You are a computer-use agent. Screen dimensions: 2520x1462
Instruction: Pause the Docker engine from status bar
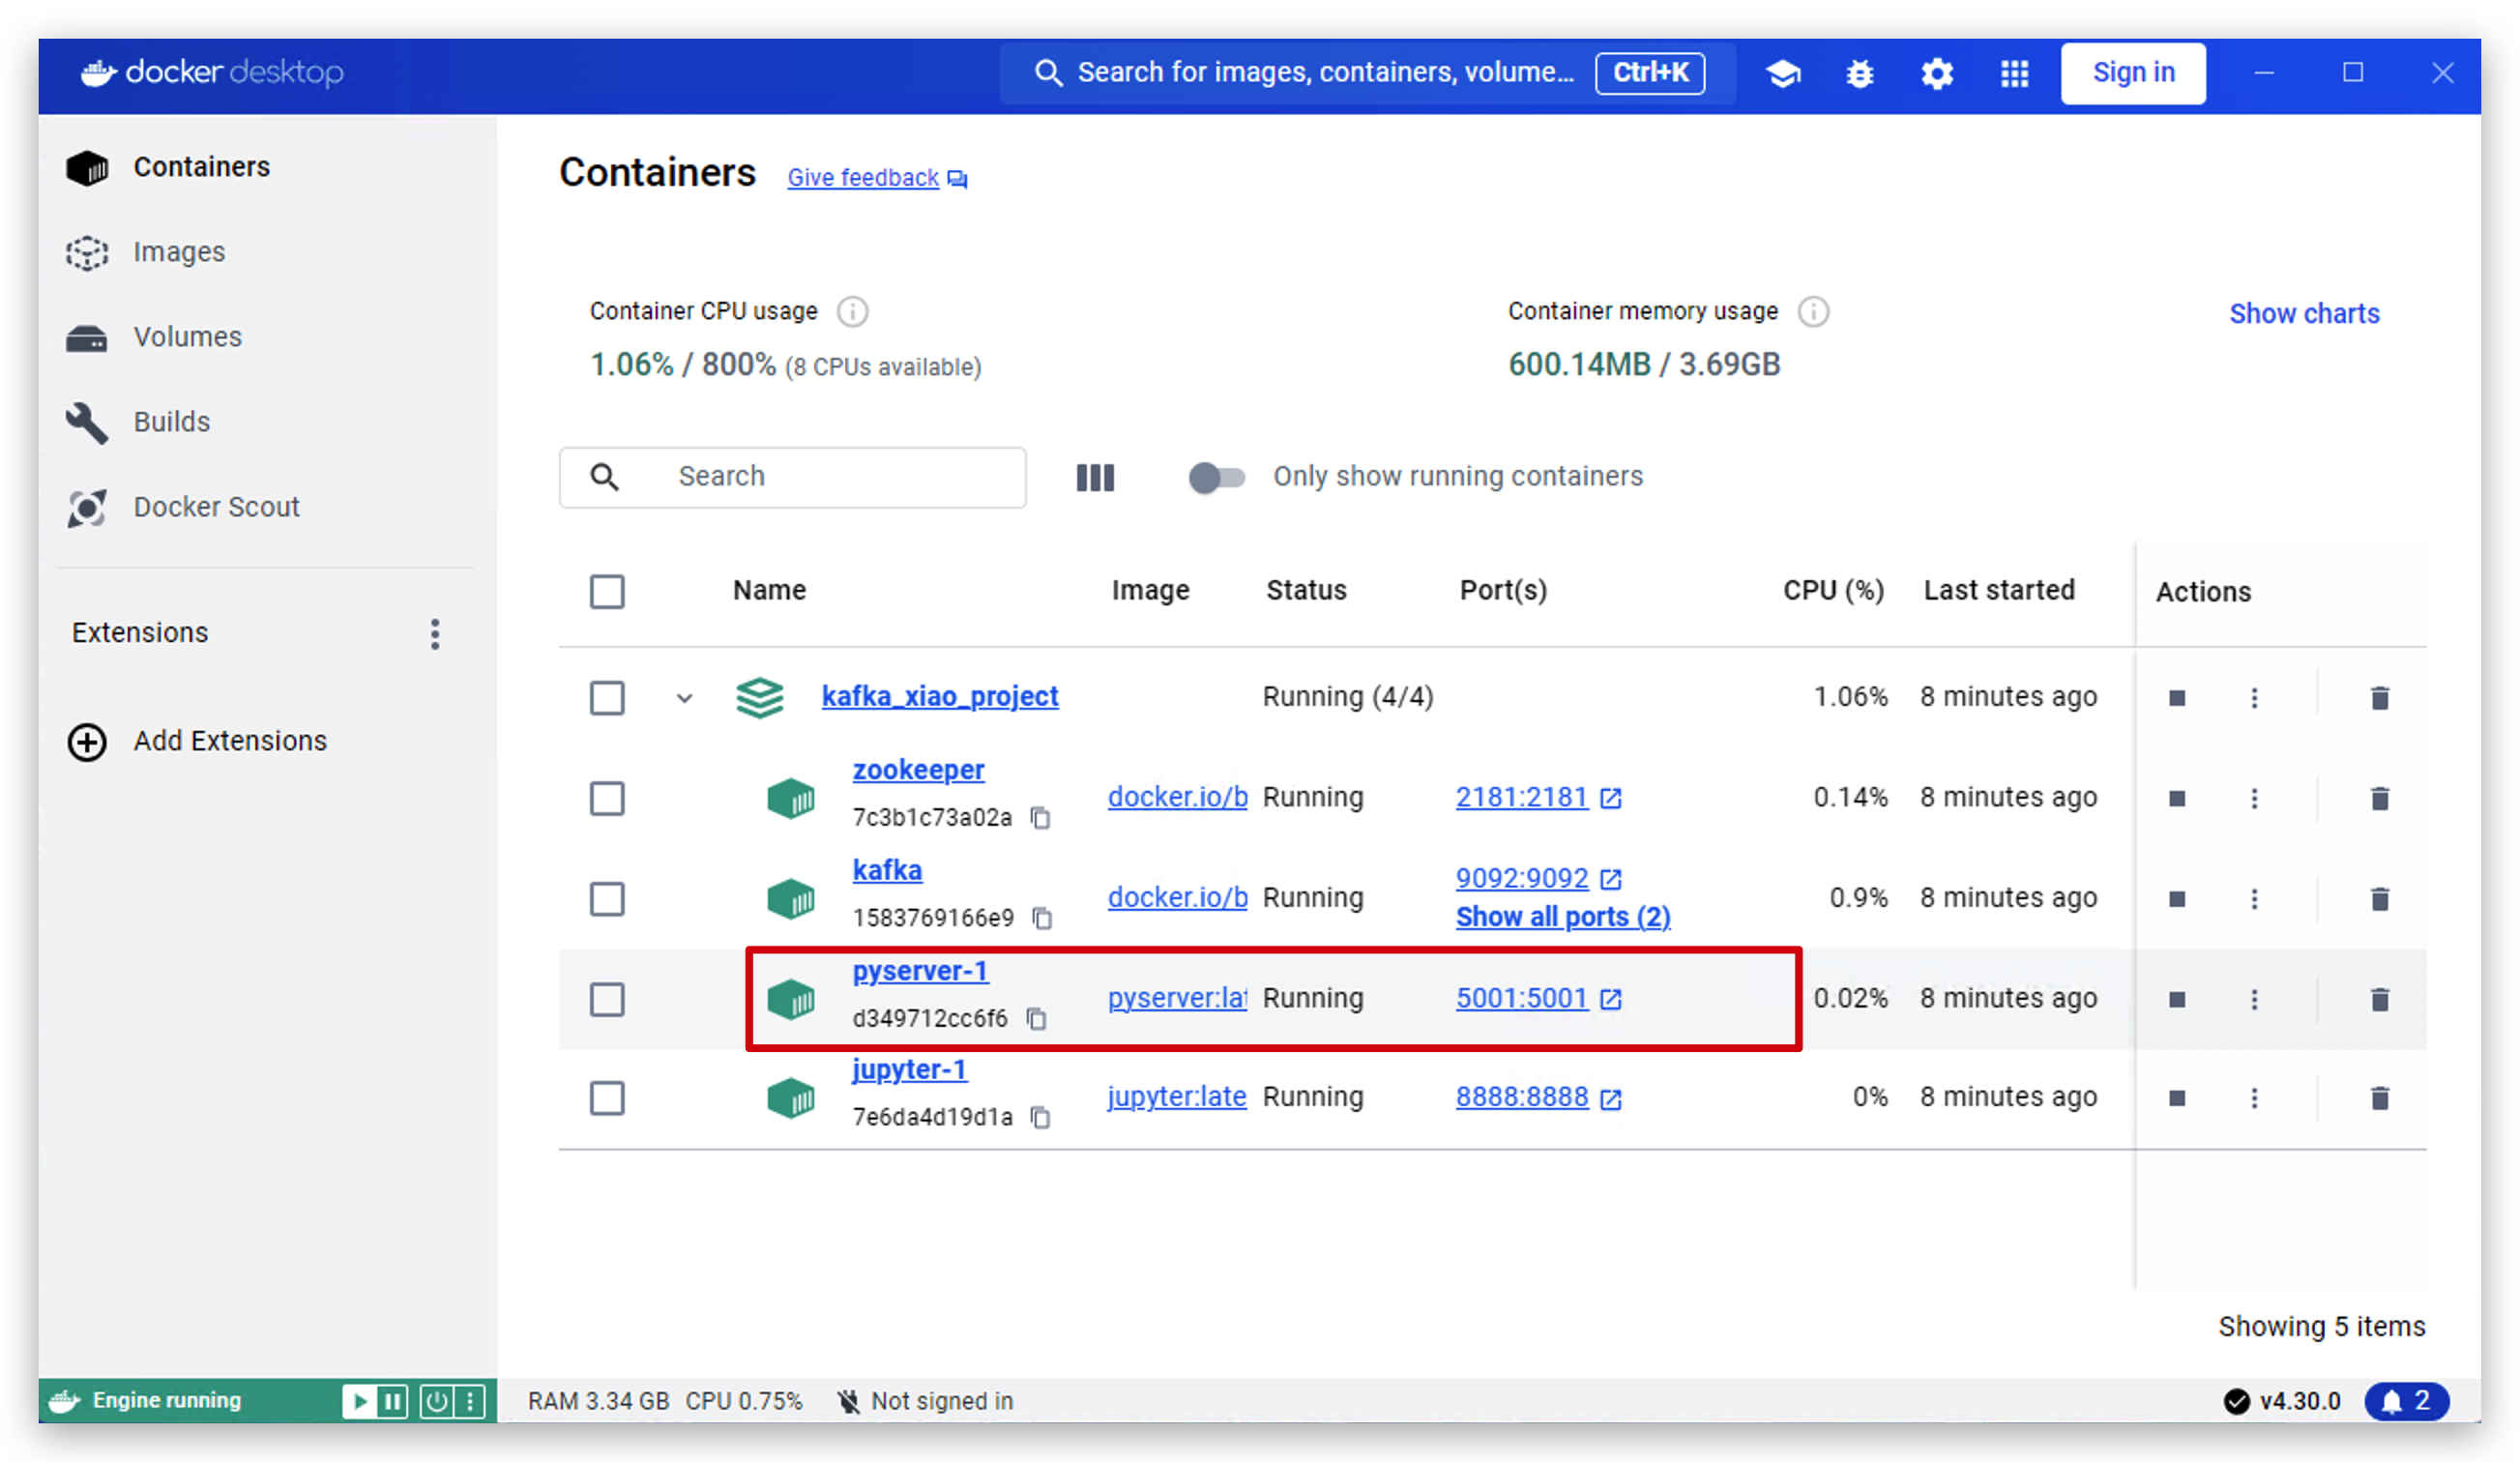(x=392, y=1401)
